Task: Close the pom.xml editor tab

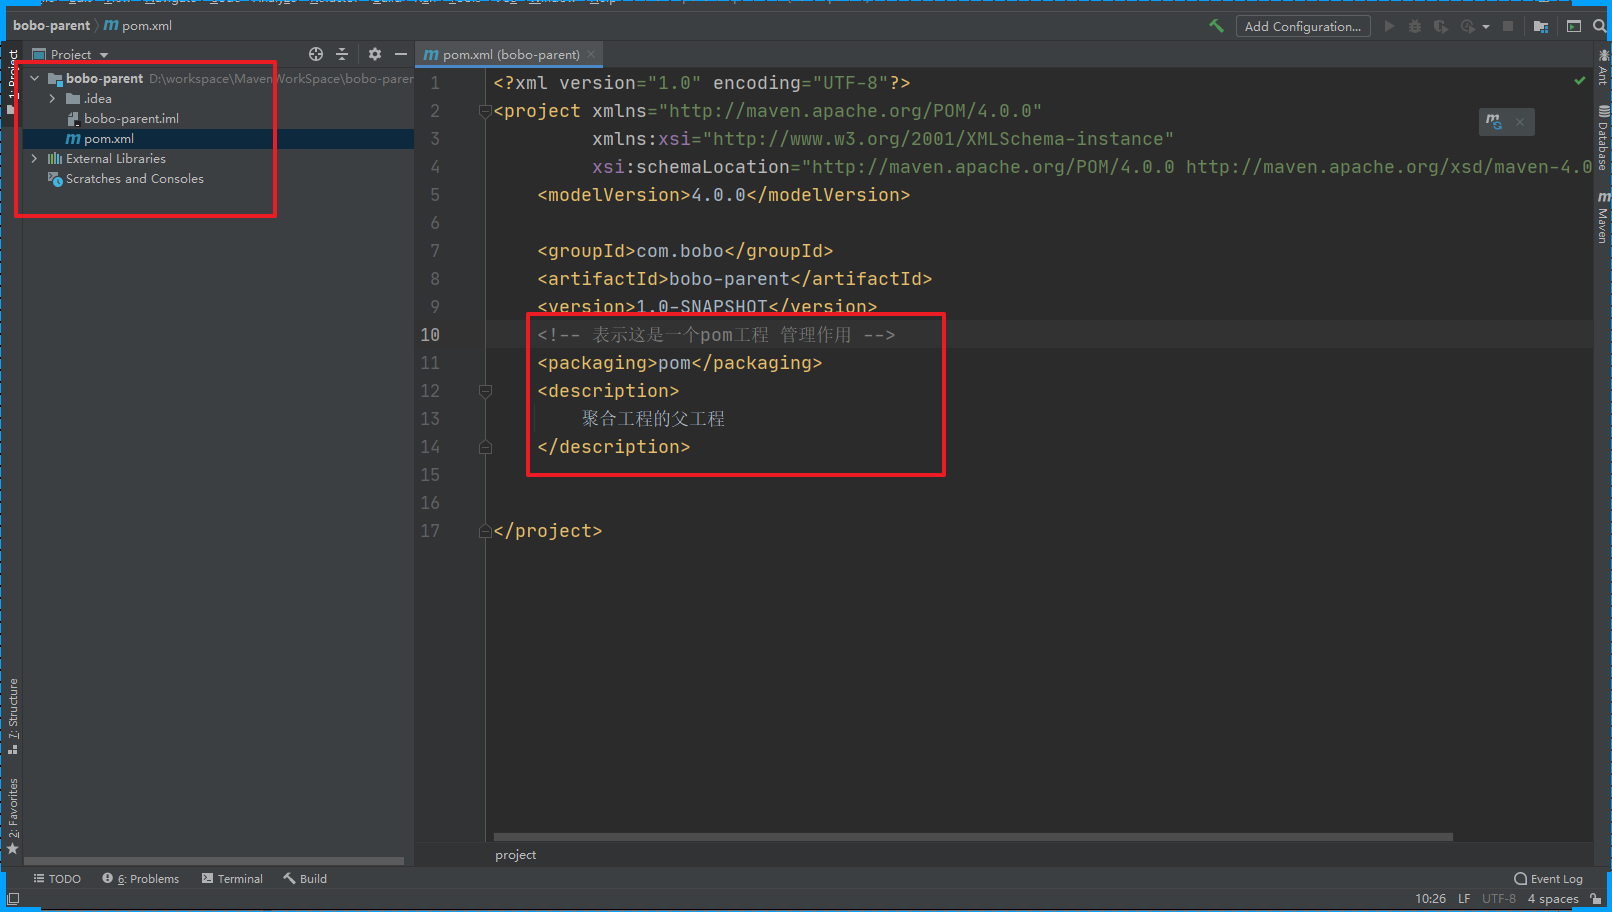Action: coord(591,54)
